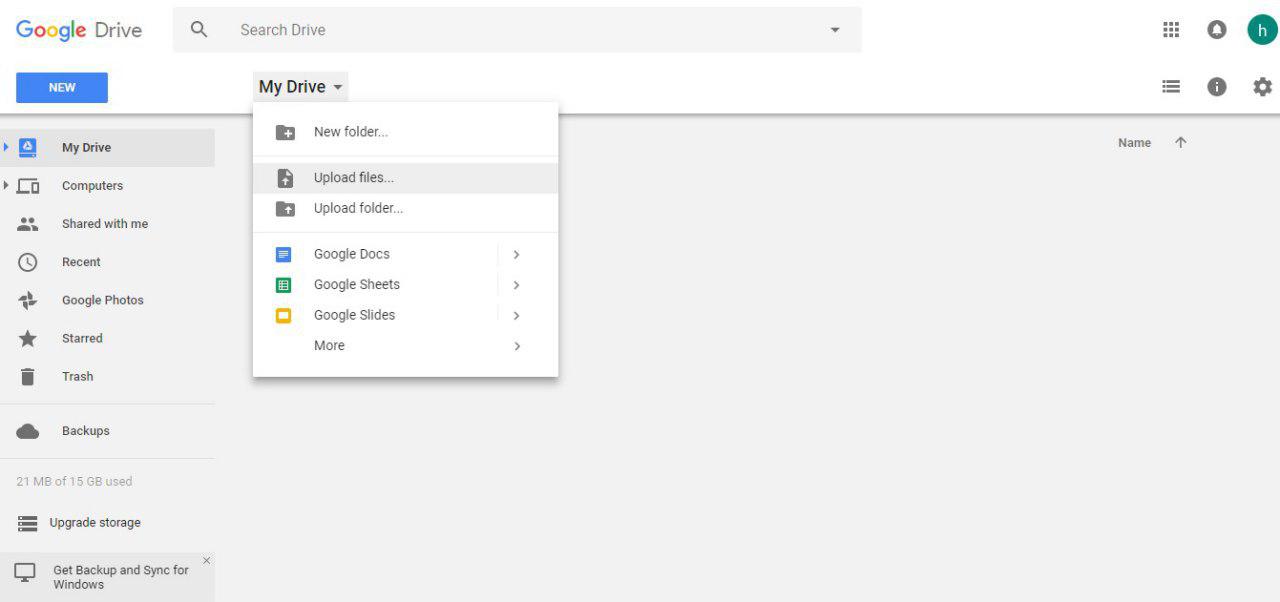Click the Backups cloud icon
Screen dimensions: 1280x602
point(28,431)
